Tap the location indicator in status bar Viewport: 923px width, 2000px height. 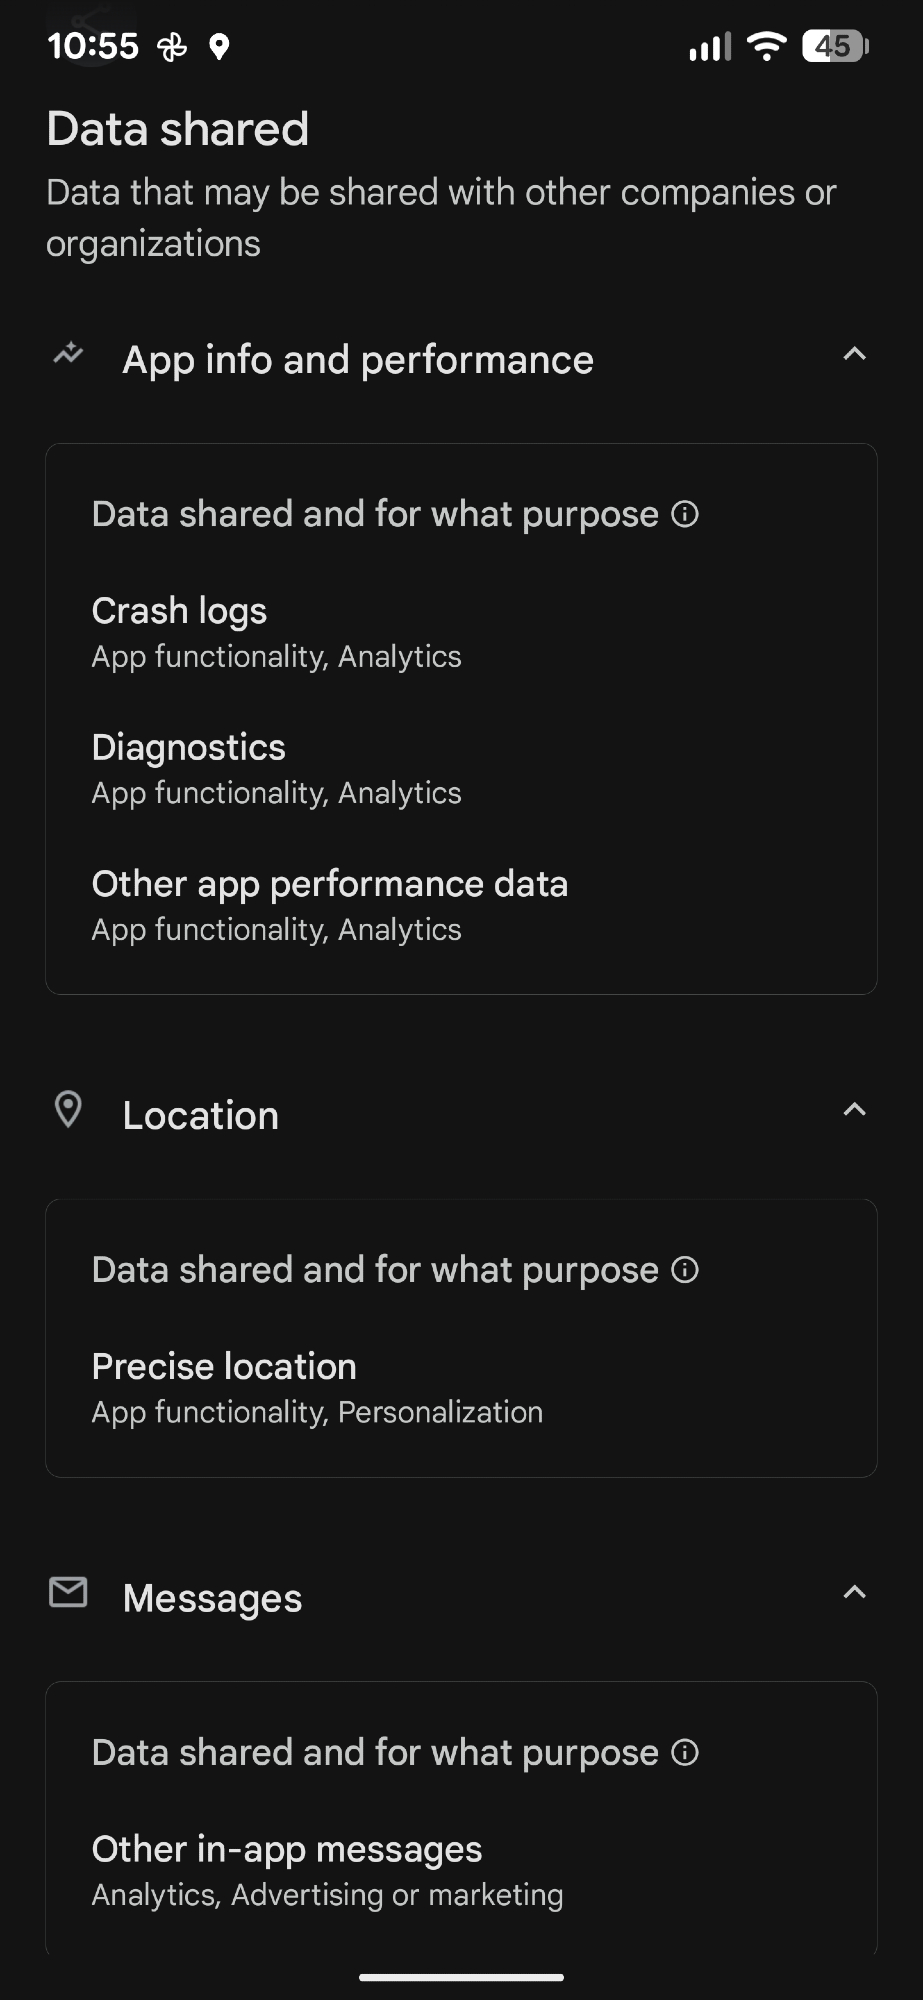(219, 47)
